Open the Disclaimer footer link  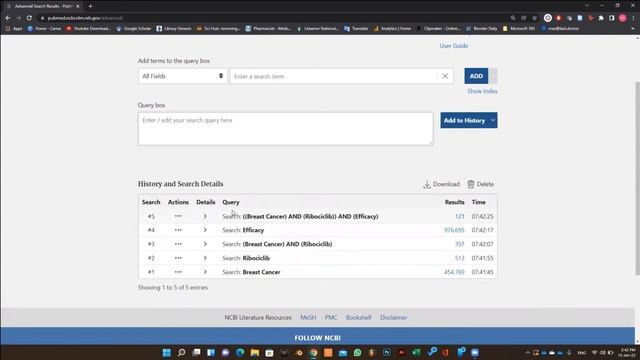393,317
